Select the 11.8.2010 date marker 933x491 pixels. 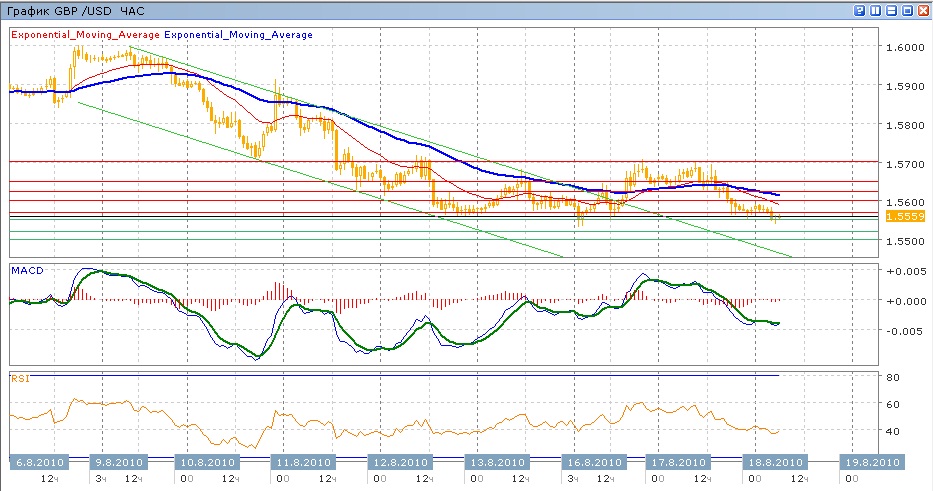[x=301, y=463]
